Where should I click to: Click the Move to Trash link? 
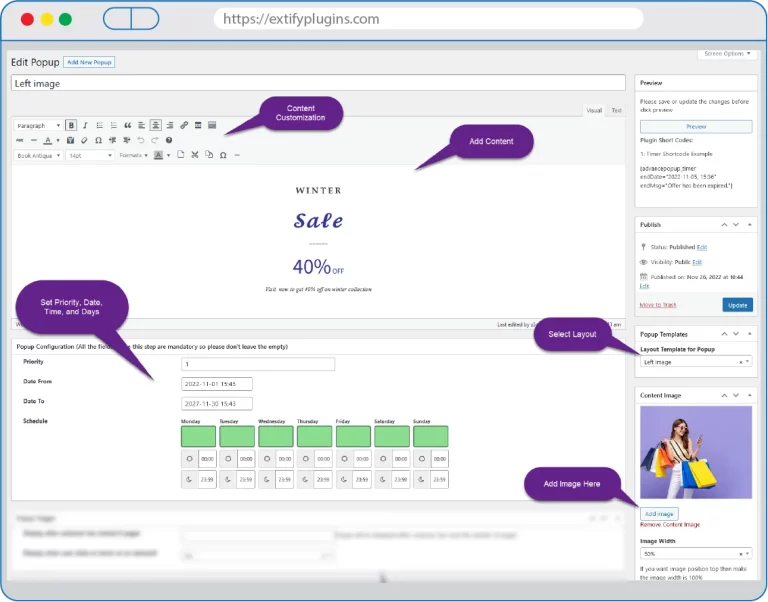point(659,304)
